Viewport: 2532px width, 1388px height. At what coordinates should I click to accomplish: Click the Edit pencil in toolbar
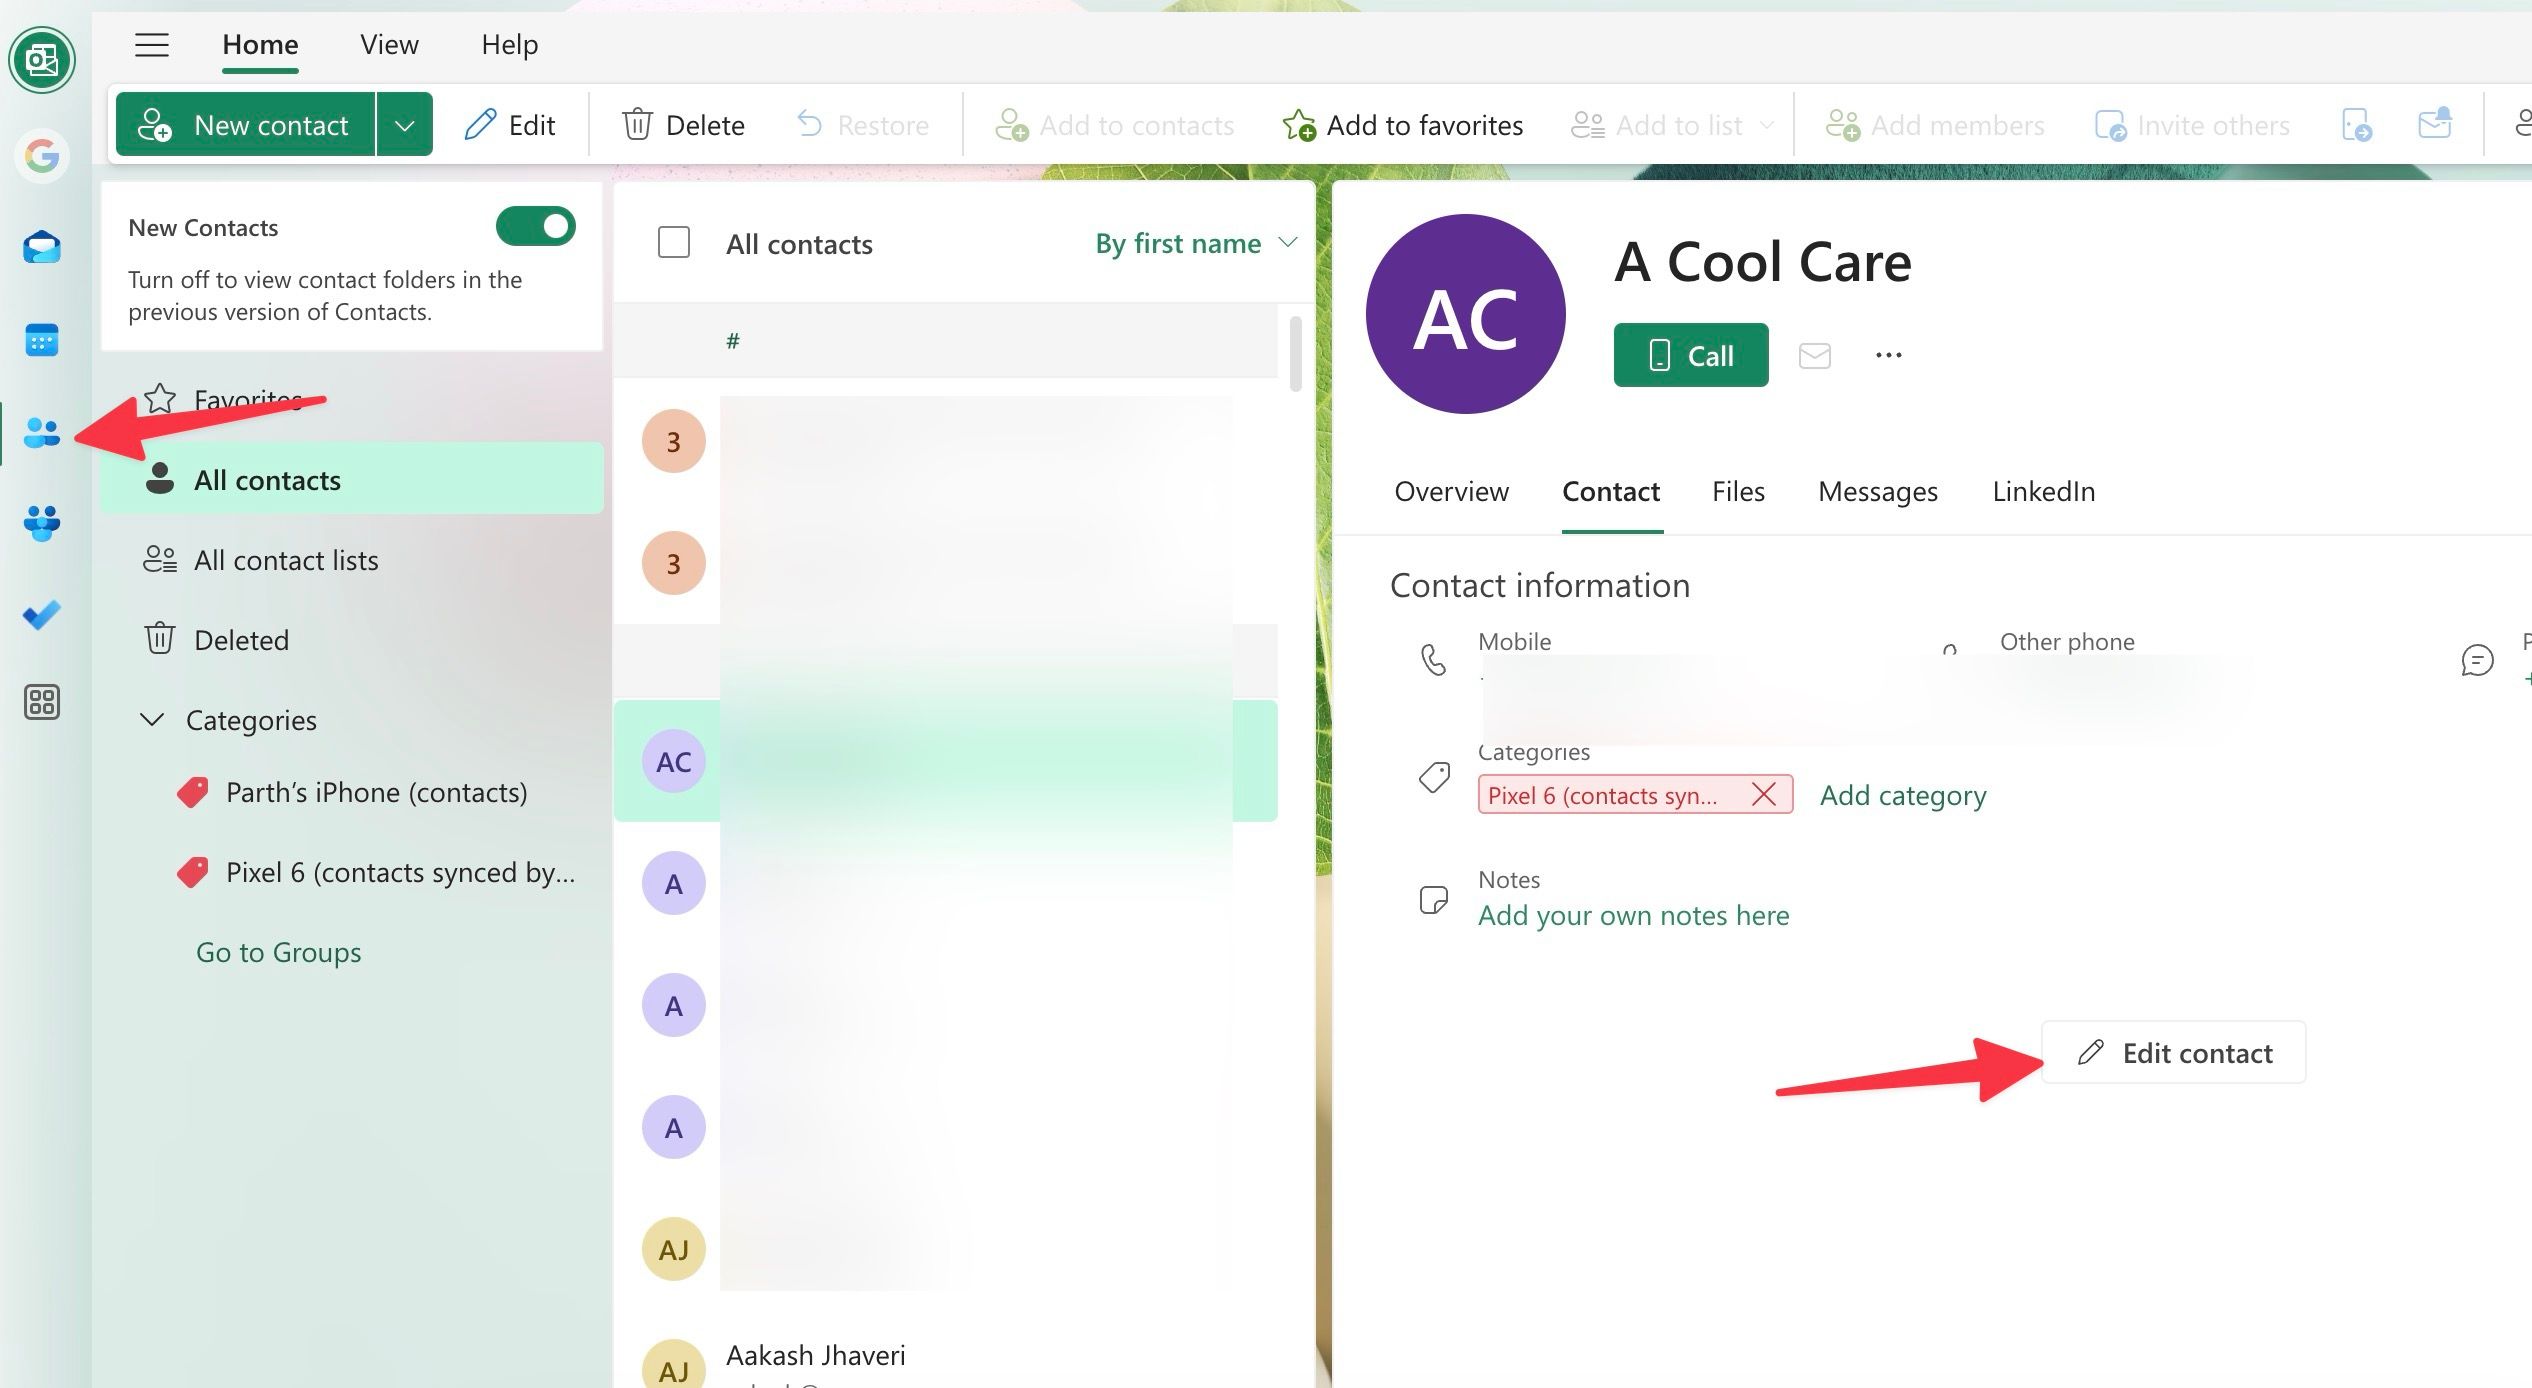[510, 125]
